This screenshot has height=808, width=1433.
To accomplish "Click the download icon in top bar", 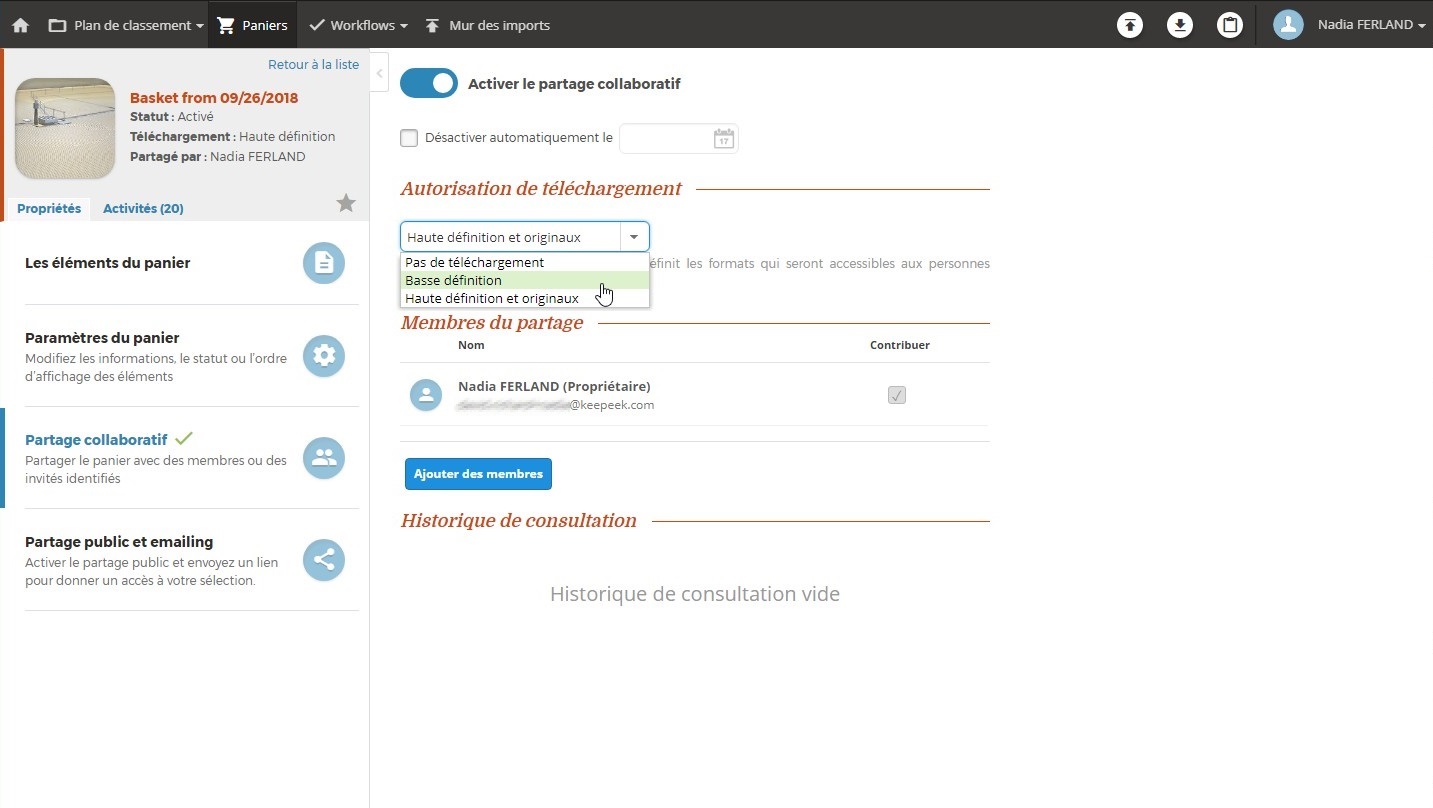I will click(1180, 25).
